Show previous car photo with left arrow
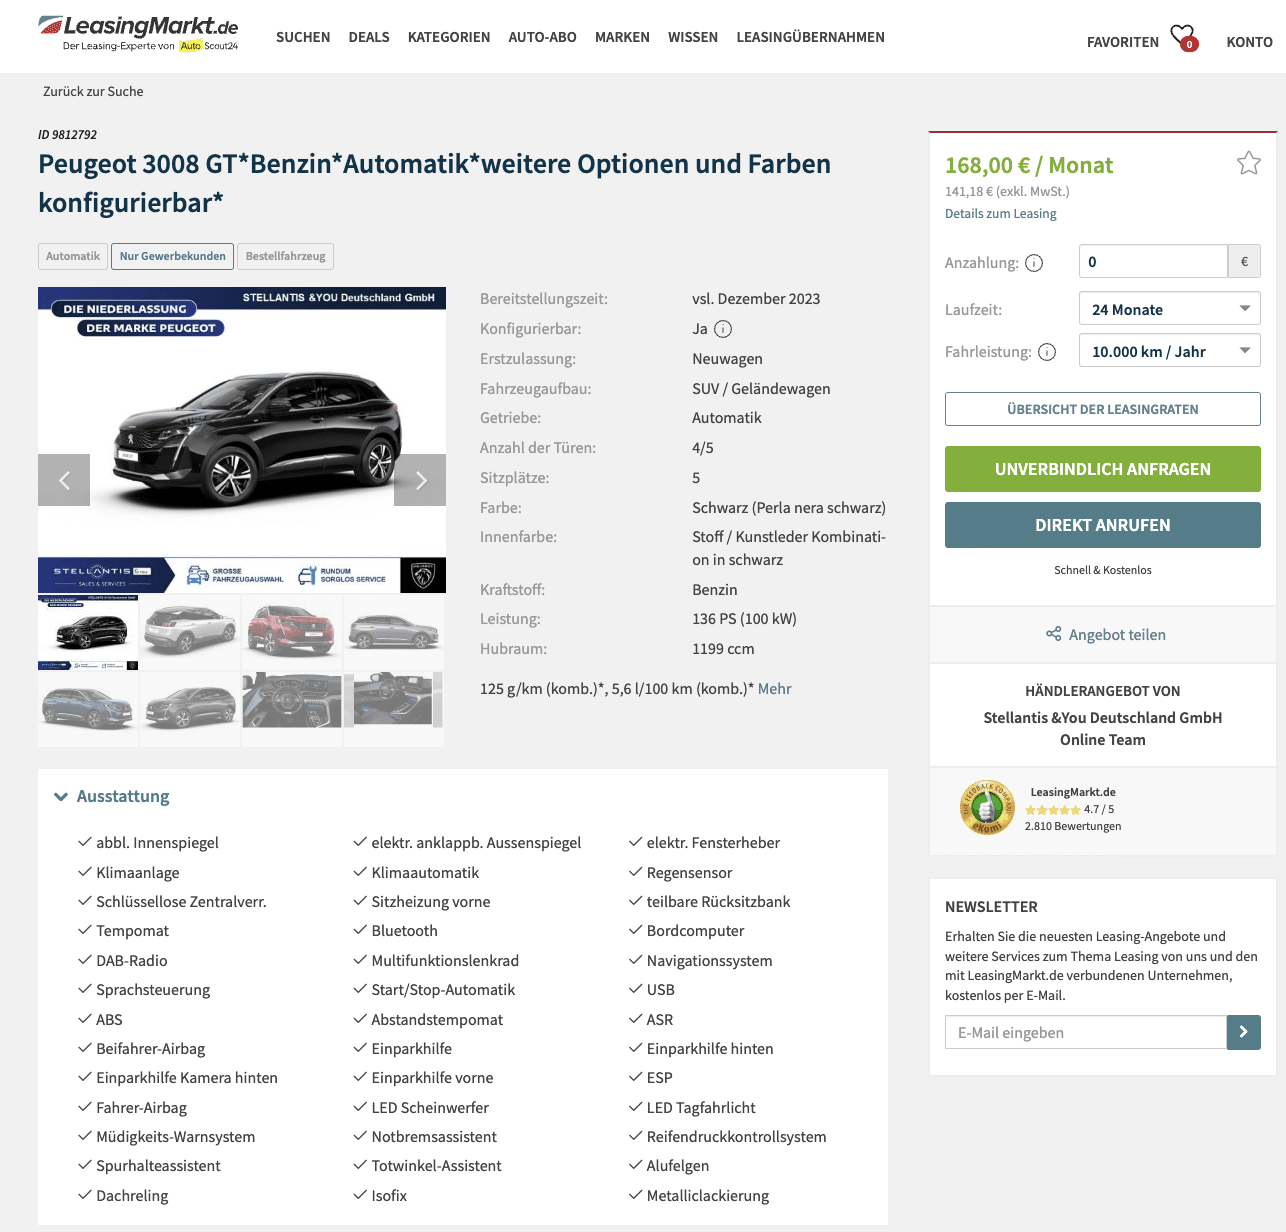 (64, 480)
